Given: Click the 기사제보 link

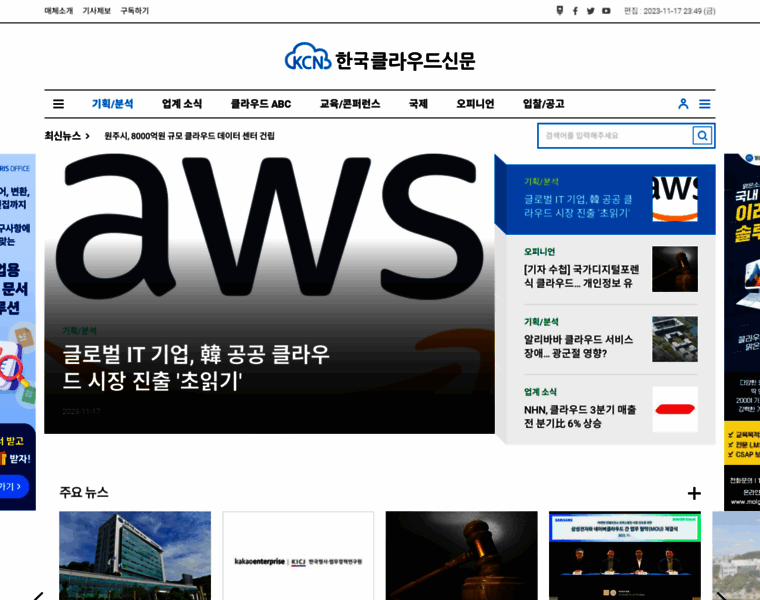Looking at the screenshot, I should click(96, 11).
